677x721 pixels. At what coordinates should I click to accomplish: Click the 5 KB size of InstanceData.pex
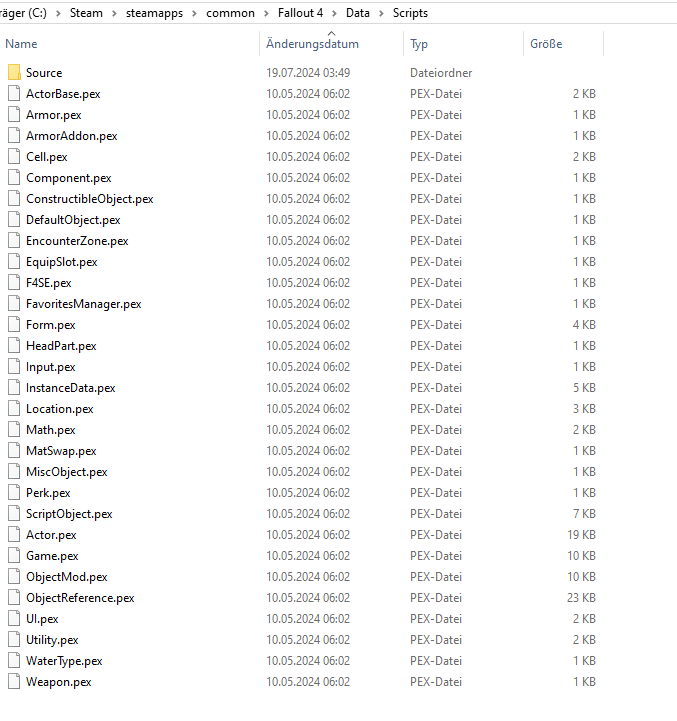[584, 388]
